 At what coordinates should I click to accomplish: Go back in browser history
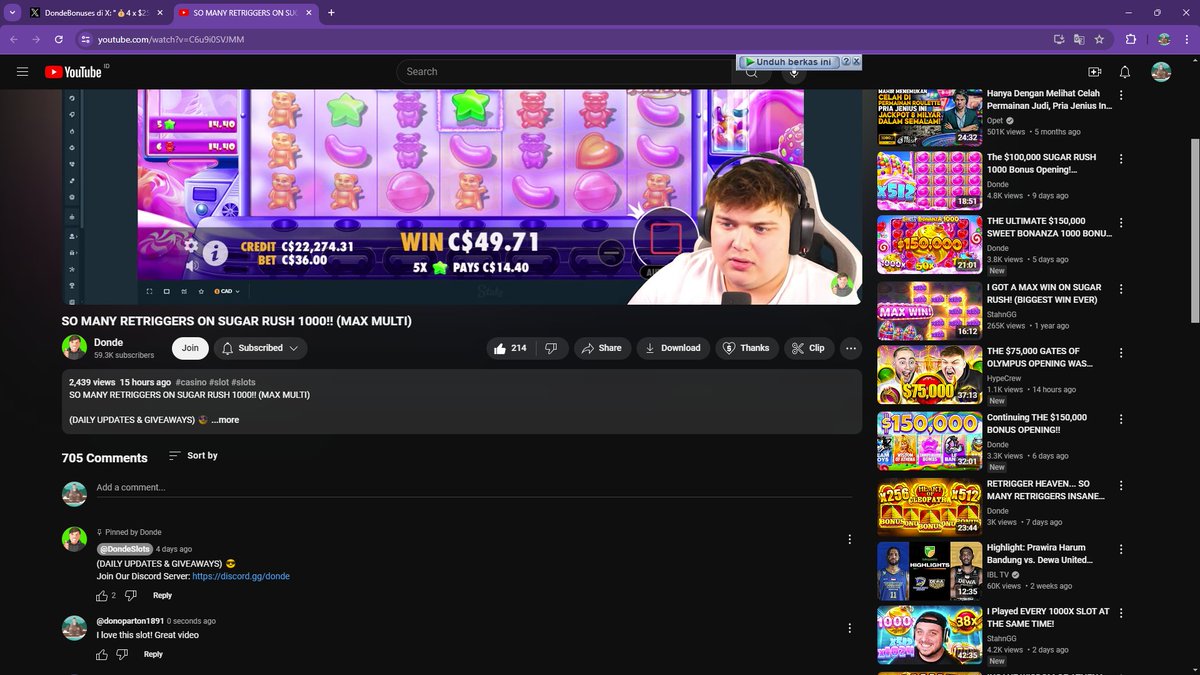point(14,39)
